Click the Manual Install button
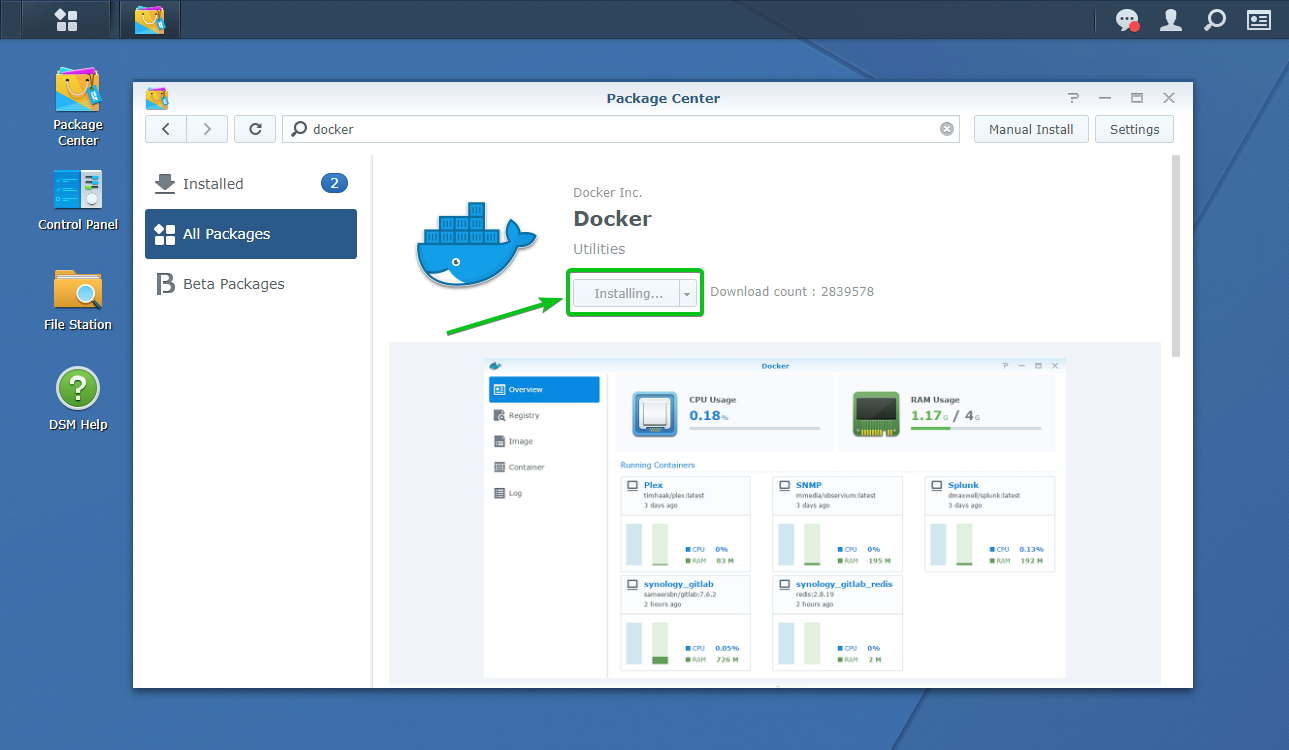1289x750 pixels. click(x=1030, y=129)
